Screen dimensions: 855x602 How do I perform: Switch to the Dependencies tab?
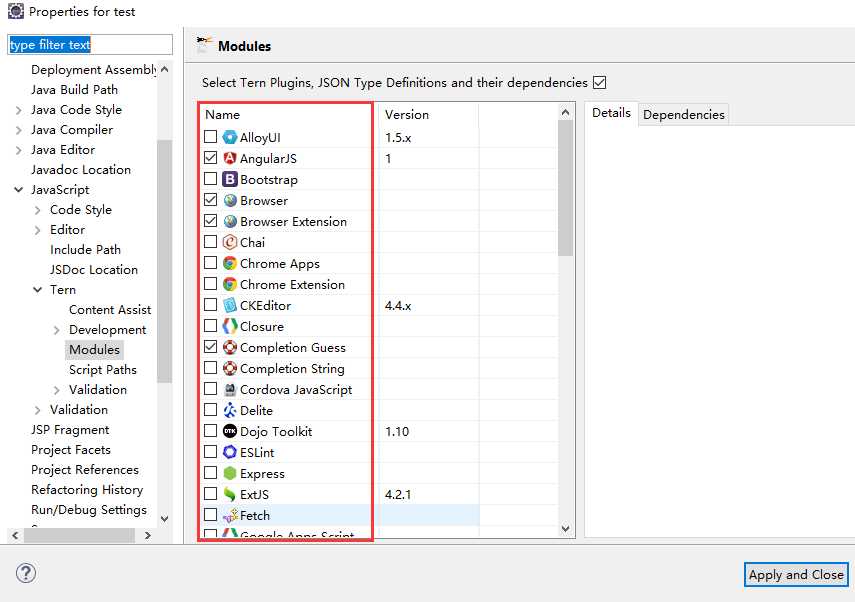coord(683,115)
